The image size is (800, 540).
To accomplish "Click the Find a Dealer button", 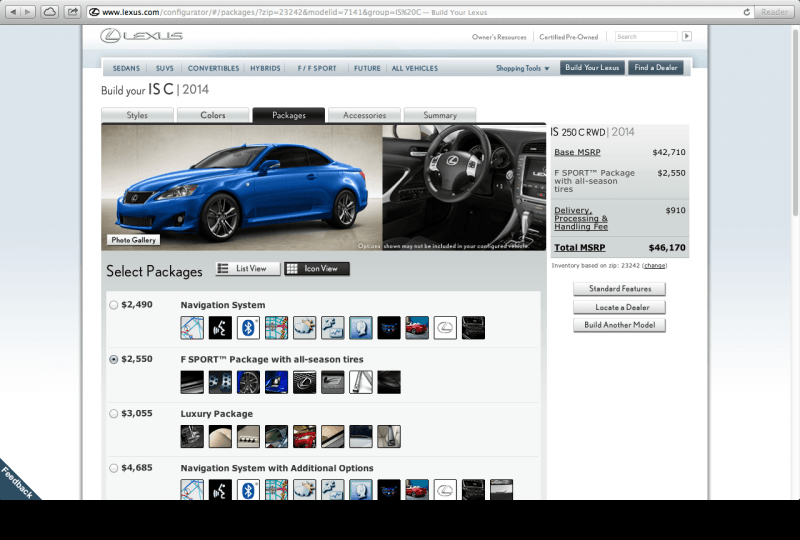I will 656,67.
